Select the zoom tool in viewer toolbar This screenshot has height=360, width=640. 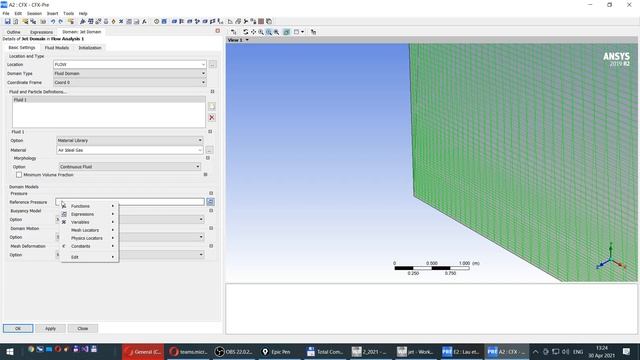261,32
